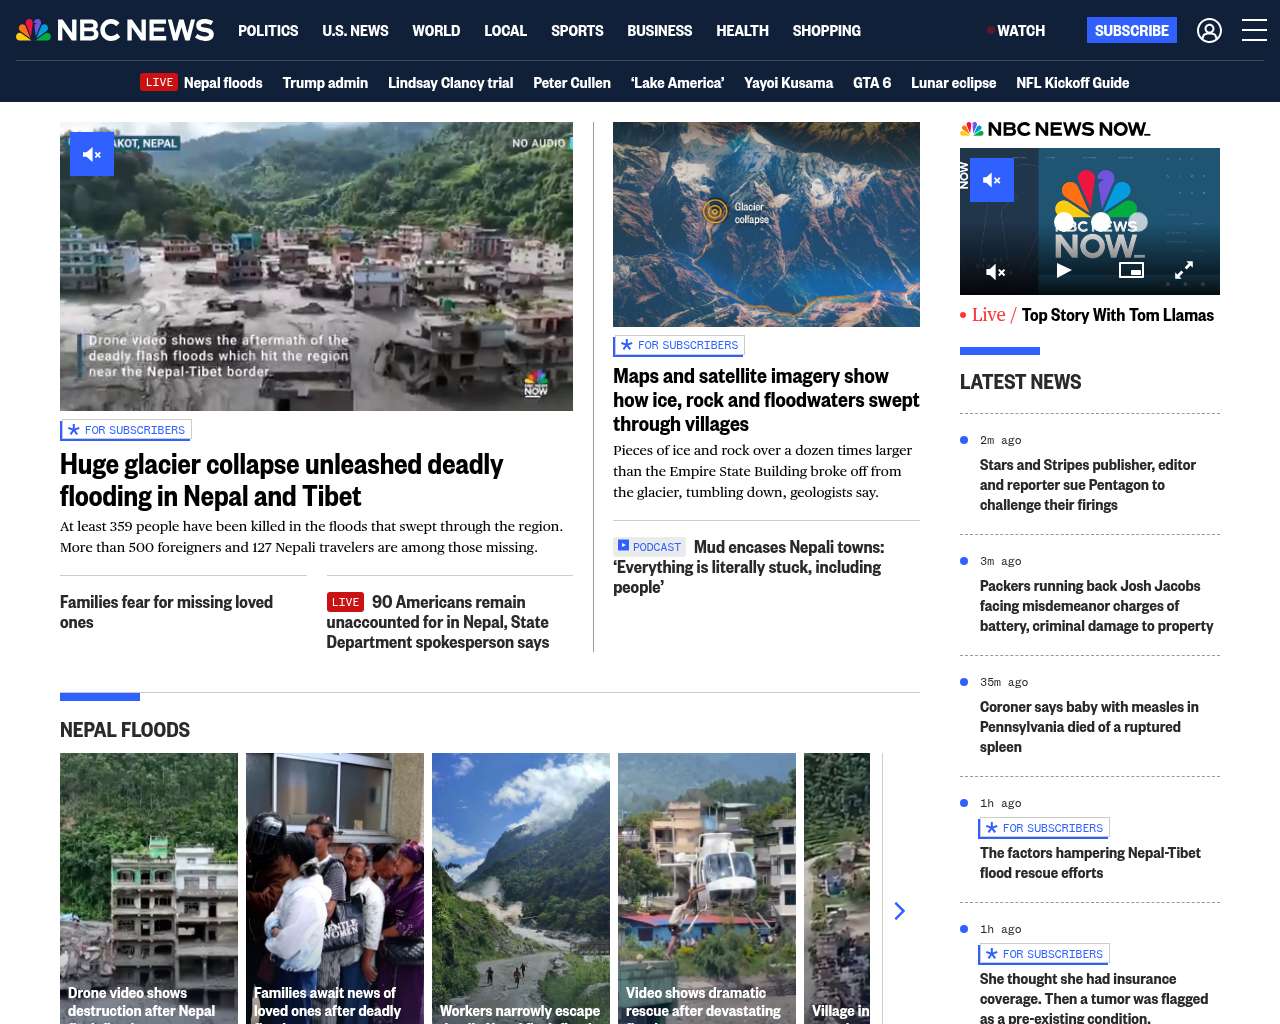Click the '2m ago' timestamp

coord(1000,440)
